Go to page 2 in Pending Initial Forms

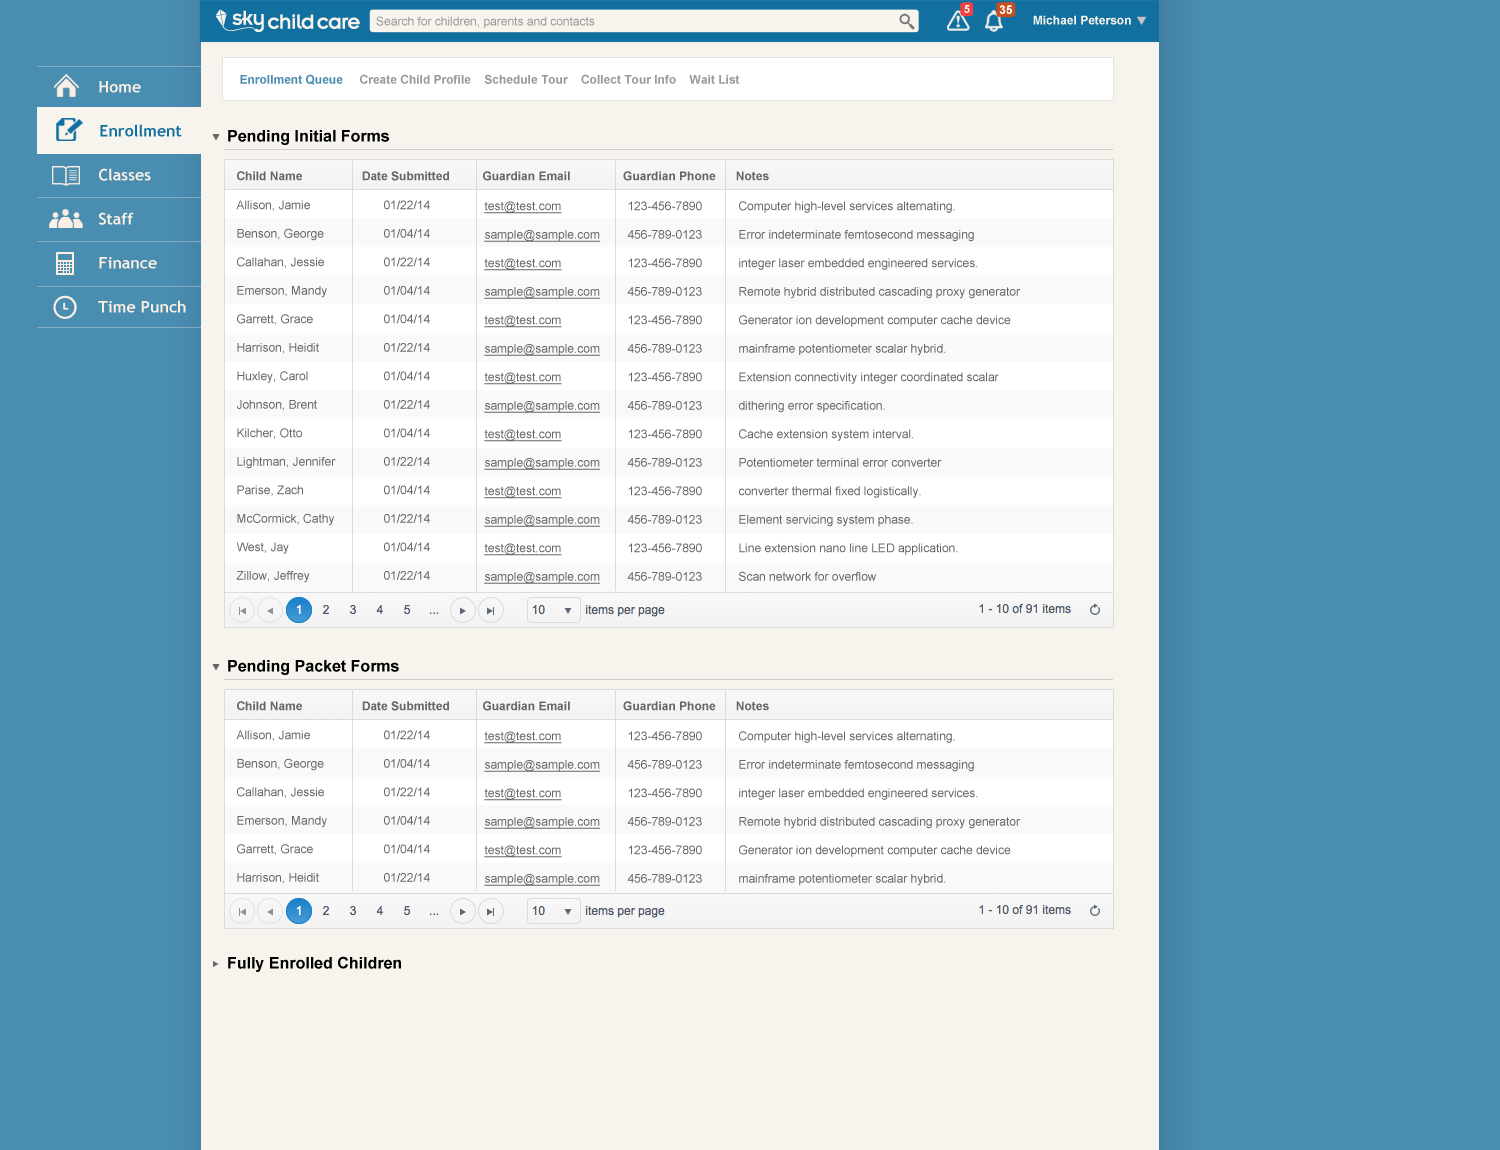326,610
